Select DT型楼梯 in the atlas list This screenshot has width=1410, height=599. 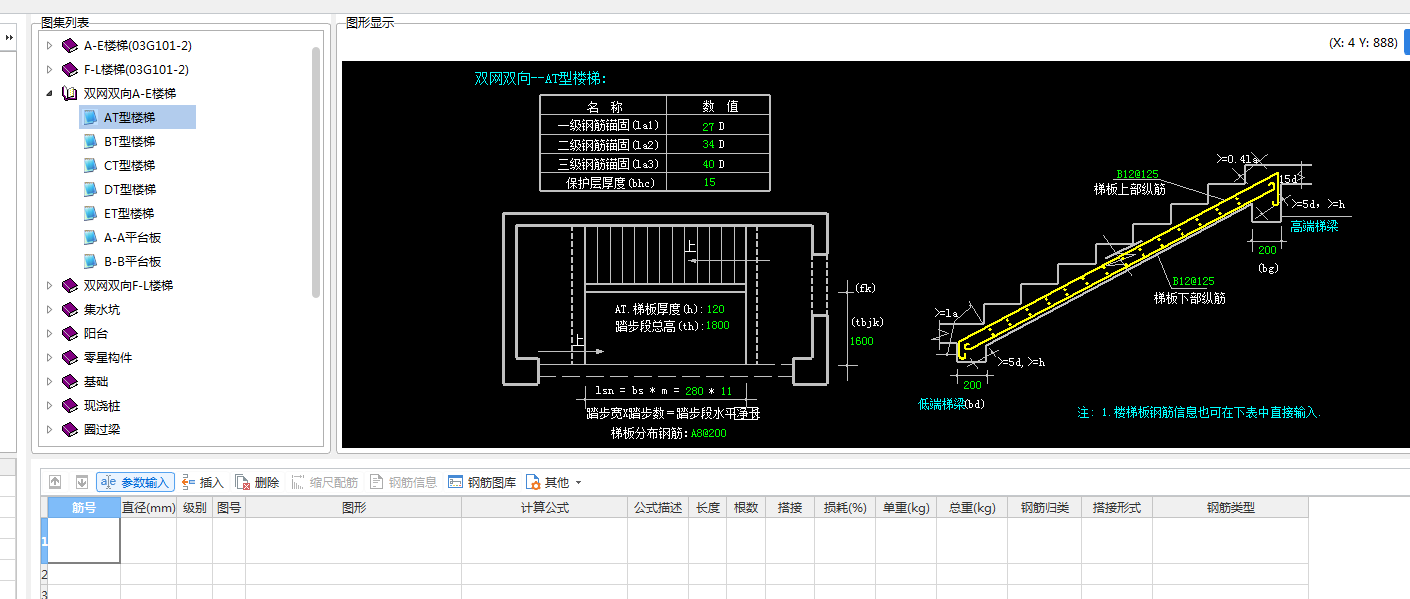click(129, 190)
